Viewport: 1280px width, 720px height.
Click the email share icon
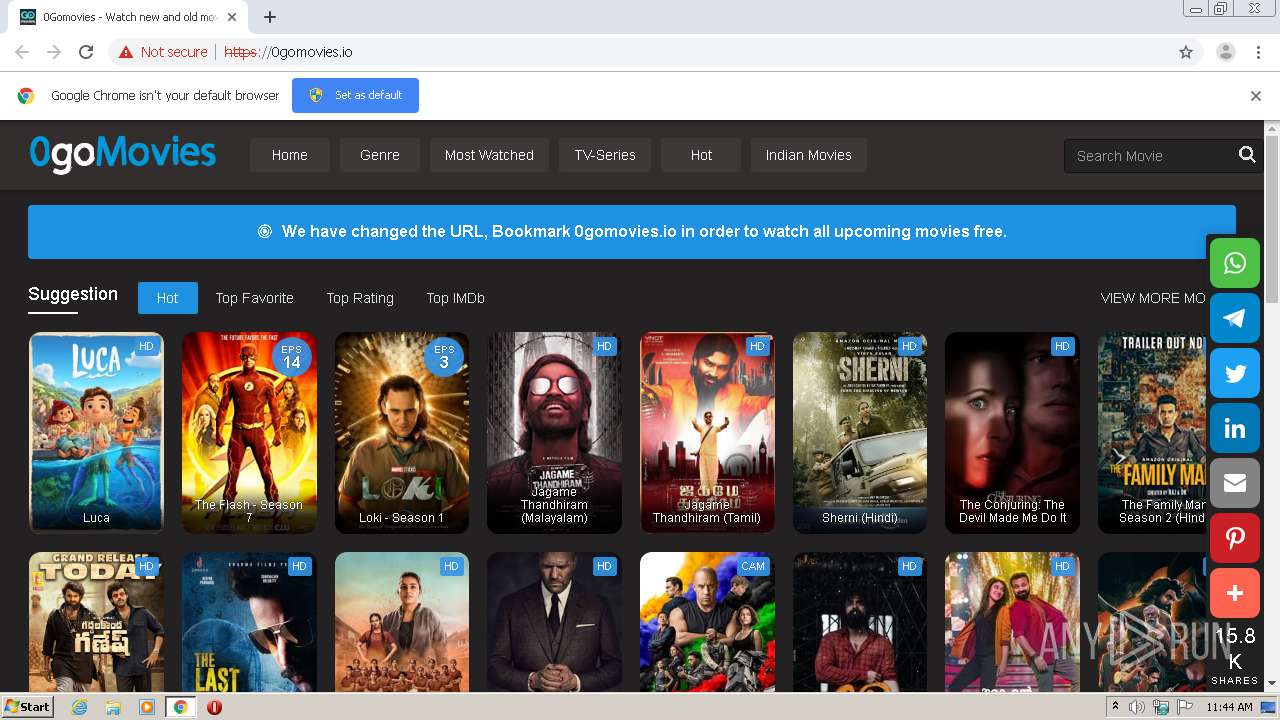[x=1235, y=483]
